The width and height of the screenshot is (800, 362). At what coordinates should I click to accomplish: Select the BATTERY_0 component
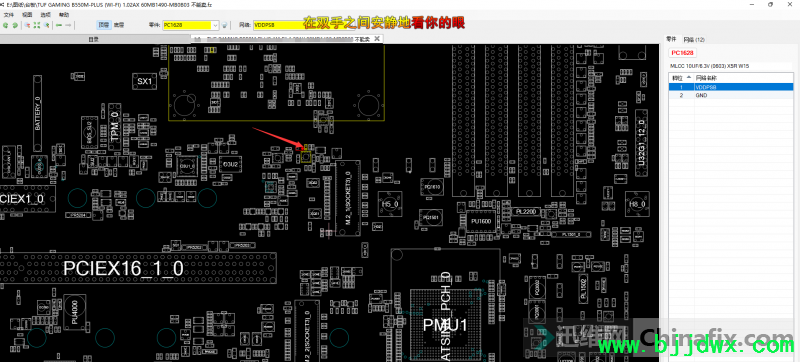(38, 113)
